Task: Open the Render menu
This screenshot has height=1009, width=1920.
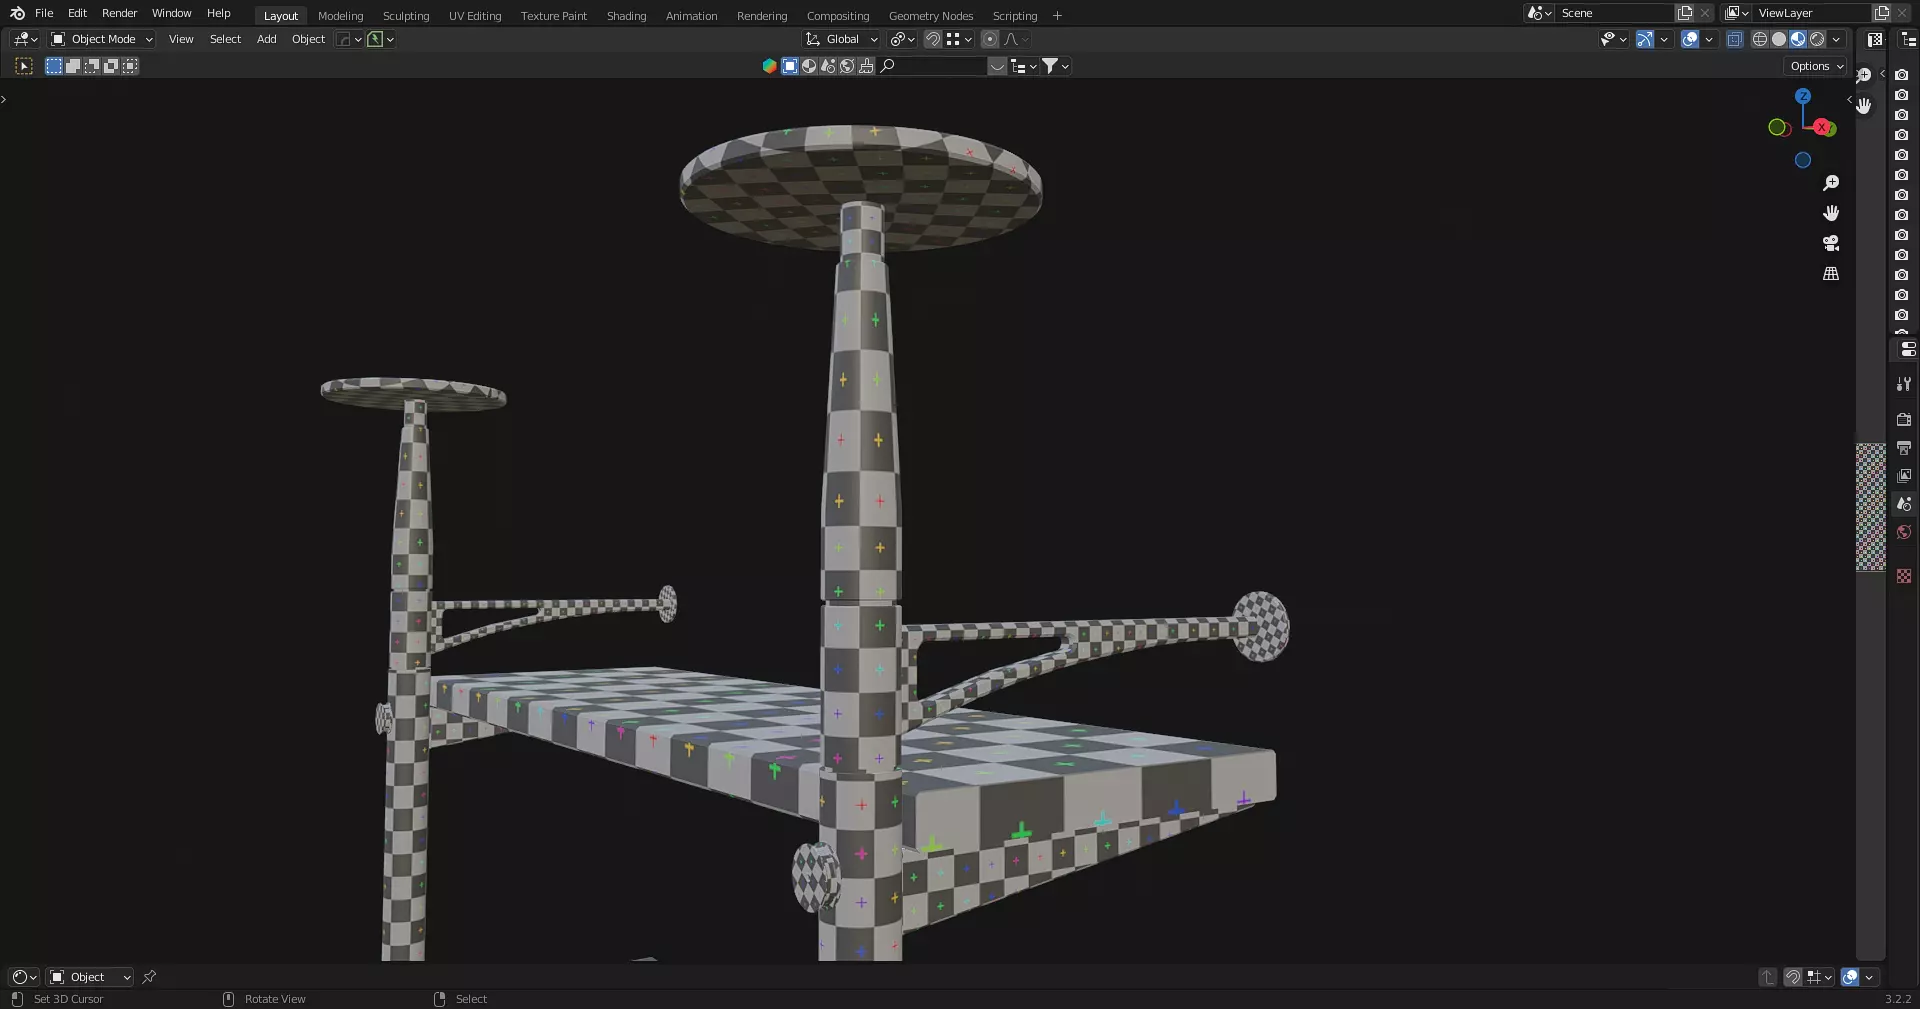Action: pos(119,13)
